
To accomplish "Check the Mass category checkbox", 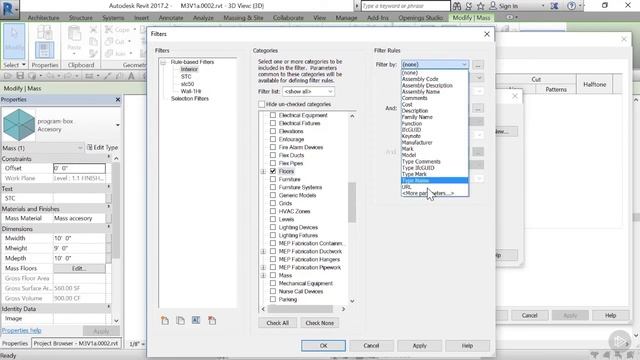I will click(273, 276).
